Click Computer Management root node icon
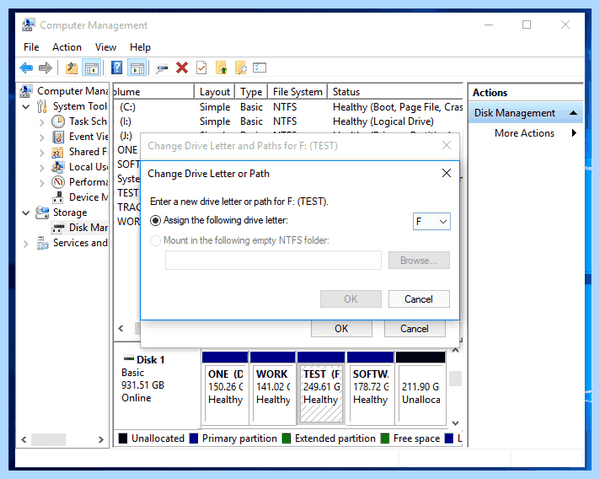 26,91
